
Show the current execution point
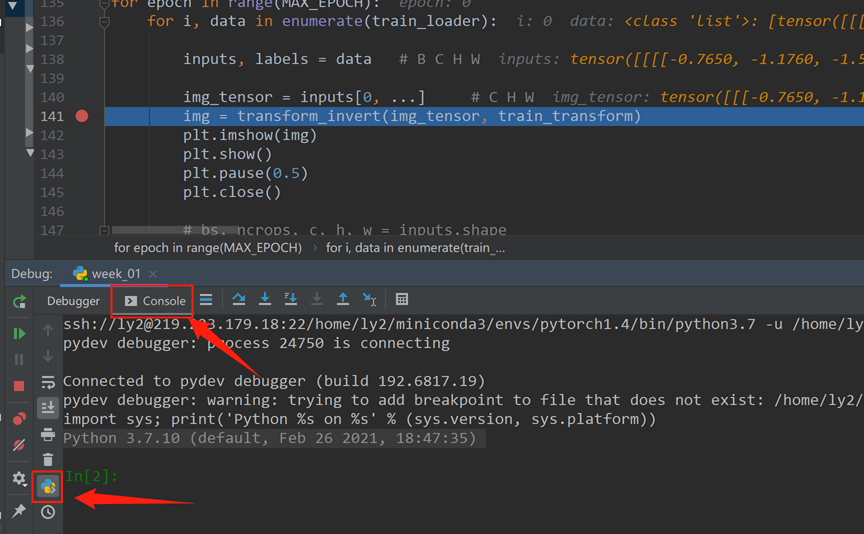(206, 299)
